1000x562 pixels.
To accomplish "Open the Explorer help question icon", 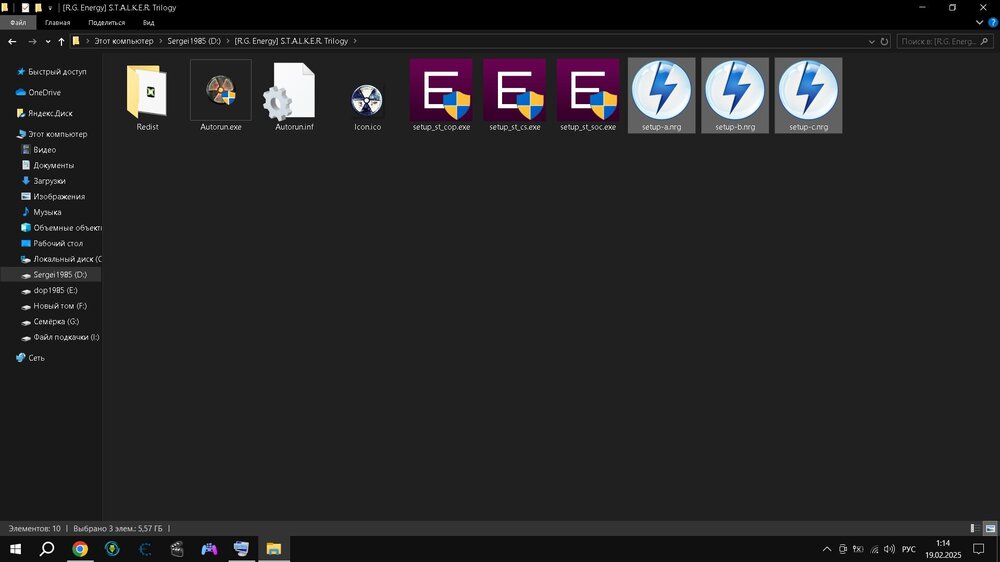I will [x=992, y=22].
